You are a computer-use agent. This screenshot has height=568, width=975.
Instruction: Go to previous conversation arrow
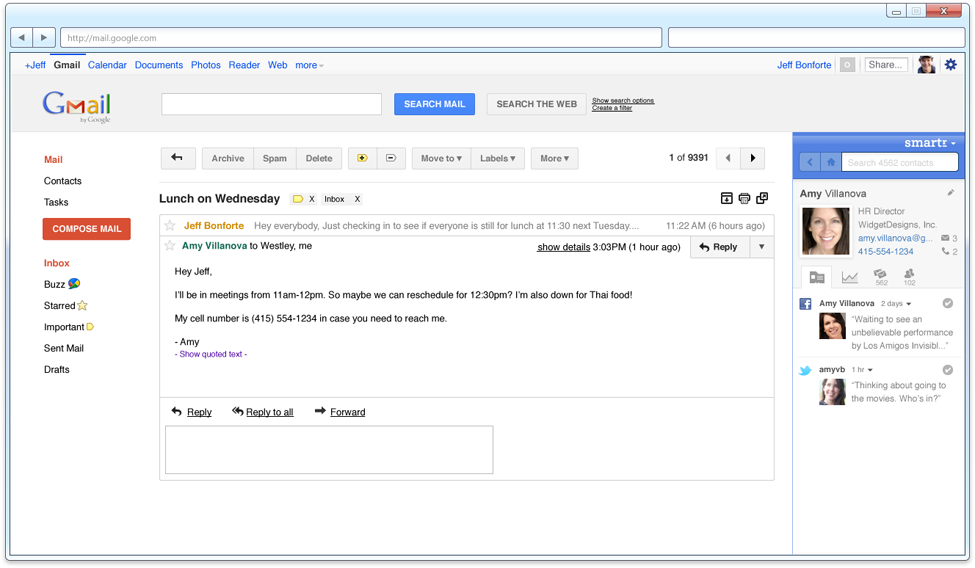point(728,158)
